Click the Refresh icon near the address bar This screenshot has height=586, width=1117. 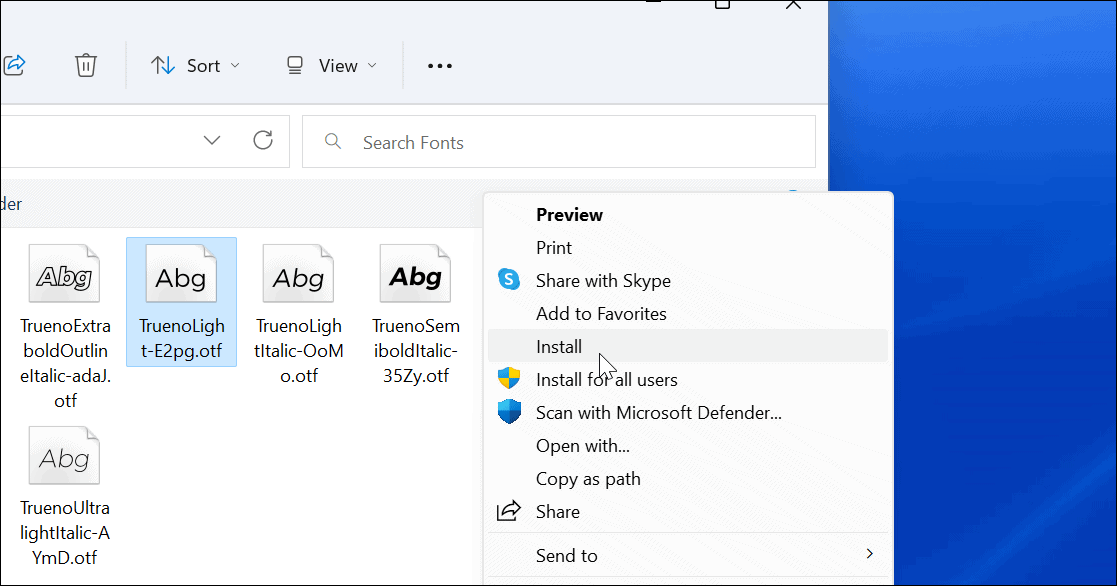[262, 140]
